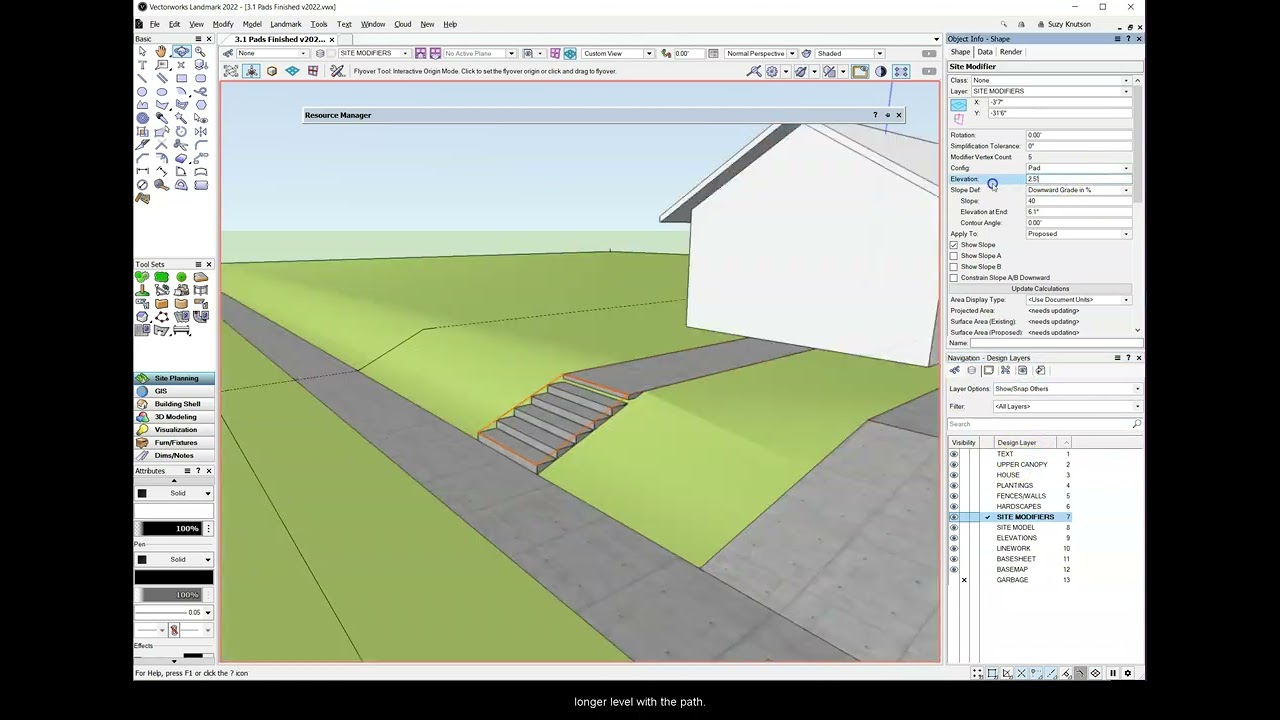
Task: Open the Visualization tool set
Action: click(x=175, y=430)
